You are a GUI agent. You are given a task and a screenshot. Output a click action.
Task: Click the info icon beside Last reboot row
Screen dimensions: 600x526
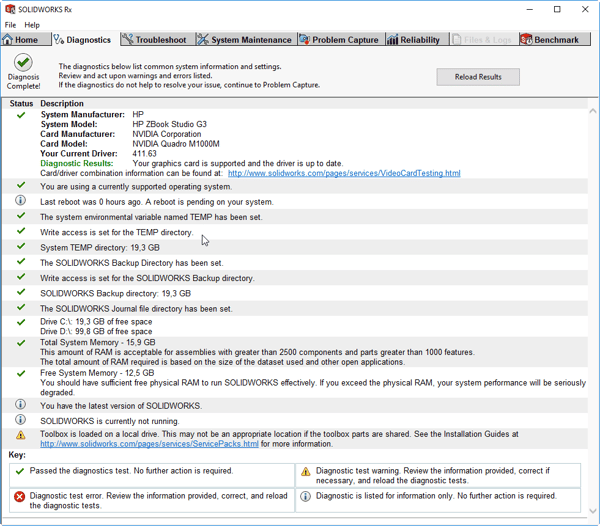pos(21,200)
